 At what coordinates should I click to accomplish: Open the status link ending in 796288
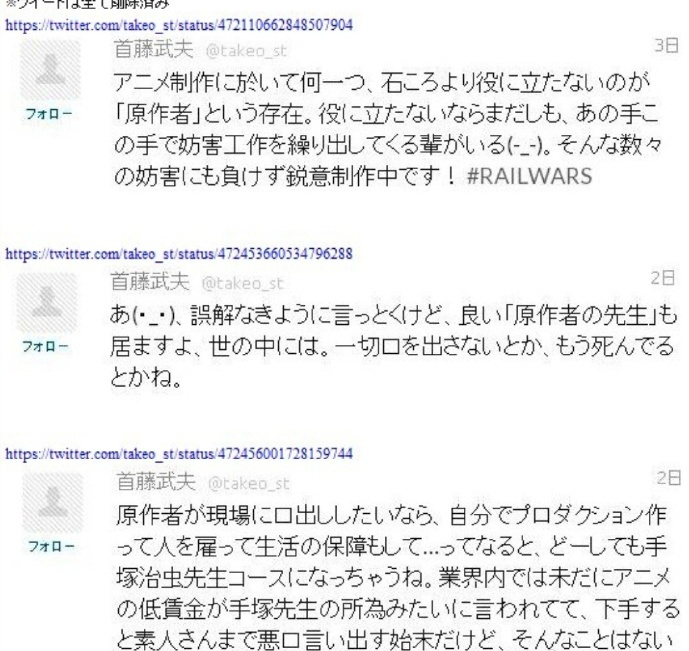179,254
